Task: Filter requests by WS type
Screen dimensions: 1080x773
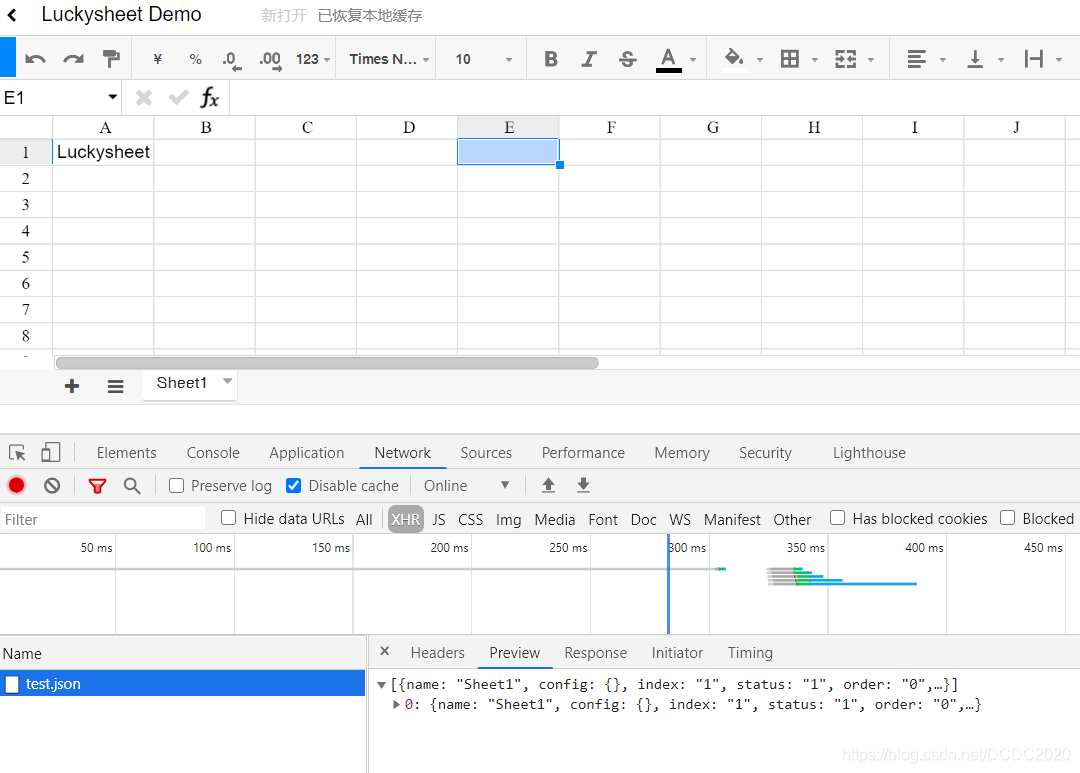Action: point(680,519)
